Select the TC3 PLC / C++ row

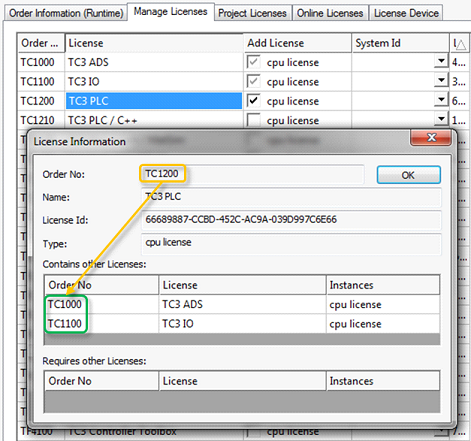point(154,120)
